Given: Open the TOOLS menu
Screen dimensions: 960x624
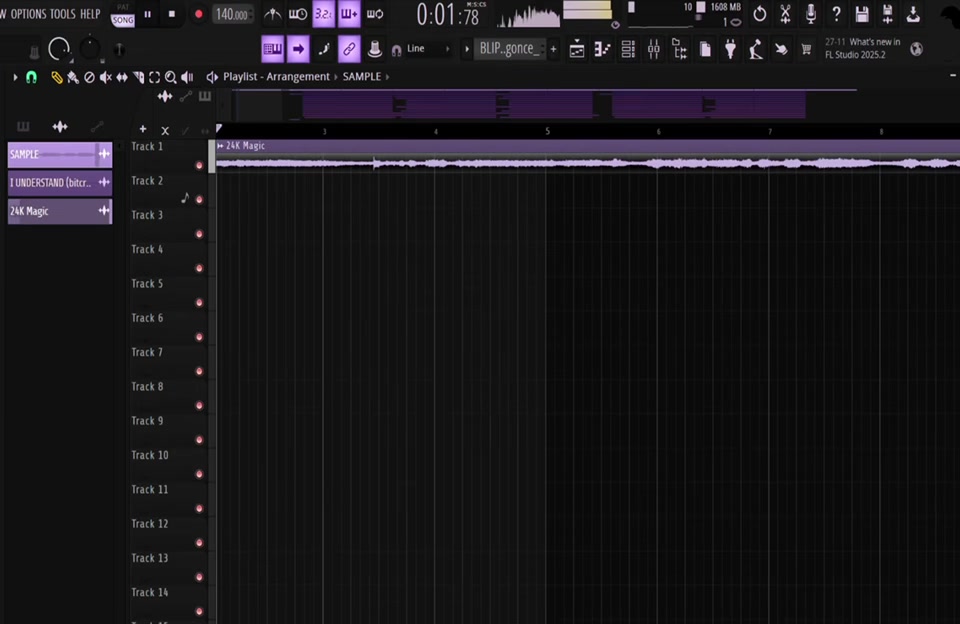Looking at the screenshot, I should (x=62, y=13).
